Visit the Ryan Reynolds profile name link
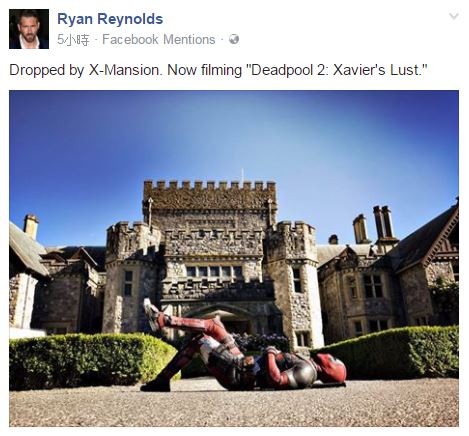Viewport: 469px width, 436px height. (110, 19)
